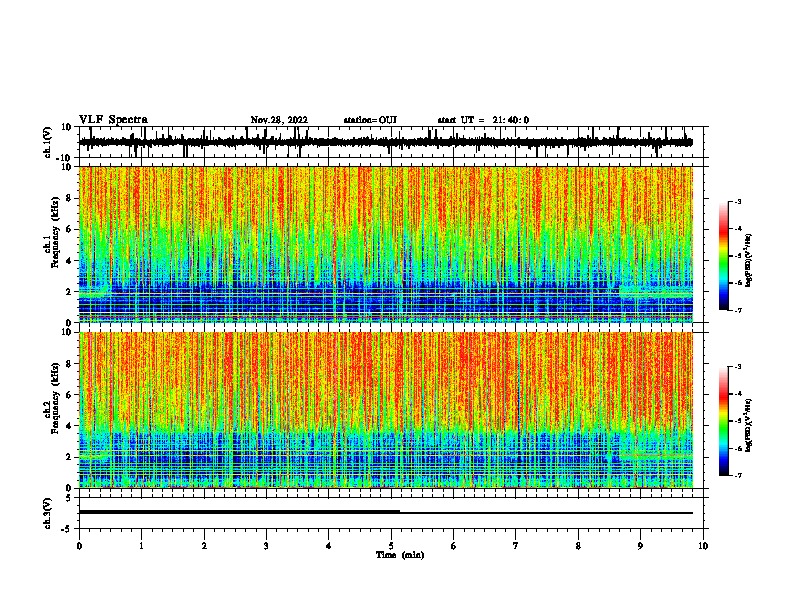Viewport: 792px width, 612px height.
Task: Click the '8' tick on the Time axis
Action: pos(578,546)
